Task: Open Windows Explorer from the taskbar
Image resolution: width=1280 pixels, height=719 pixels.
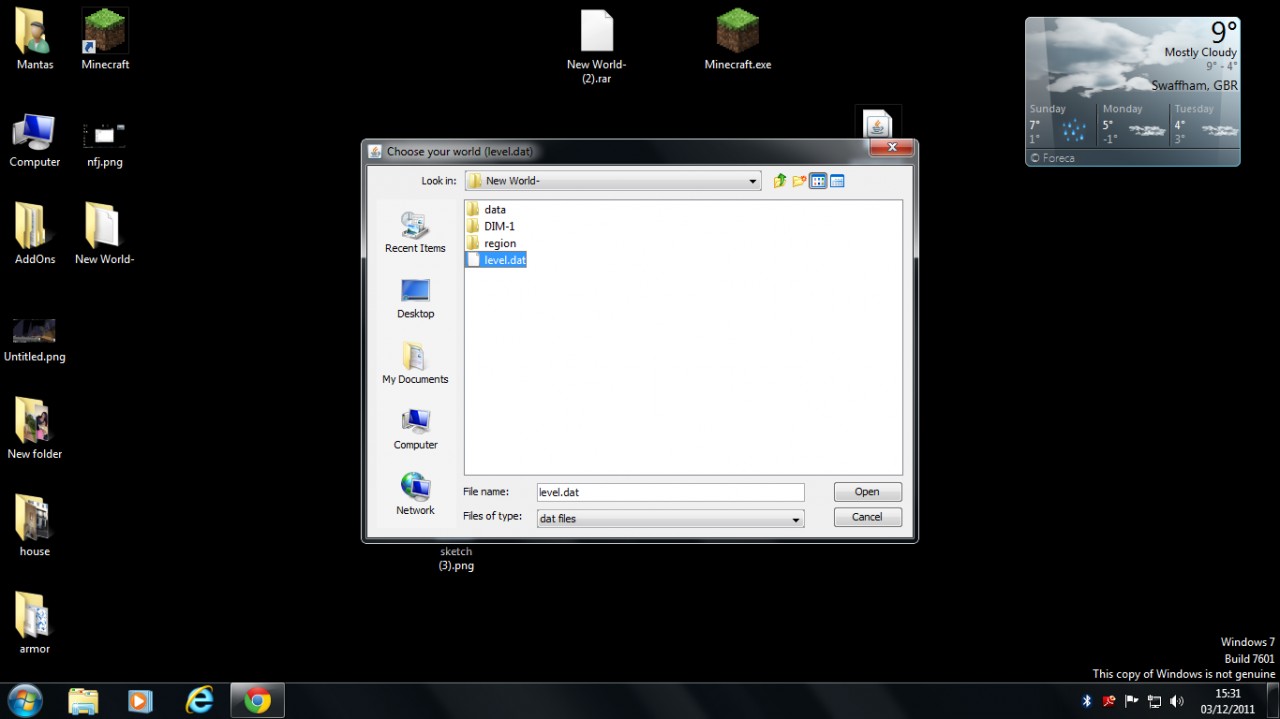Action: pyautogui.click(x=83, y=701)
